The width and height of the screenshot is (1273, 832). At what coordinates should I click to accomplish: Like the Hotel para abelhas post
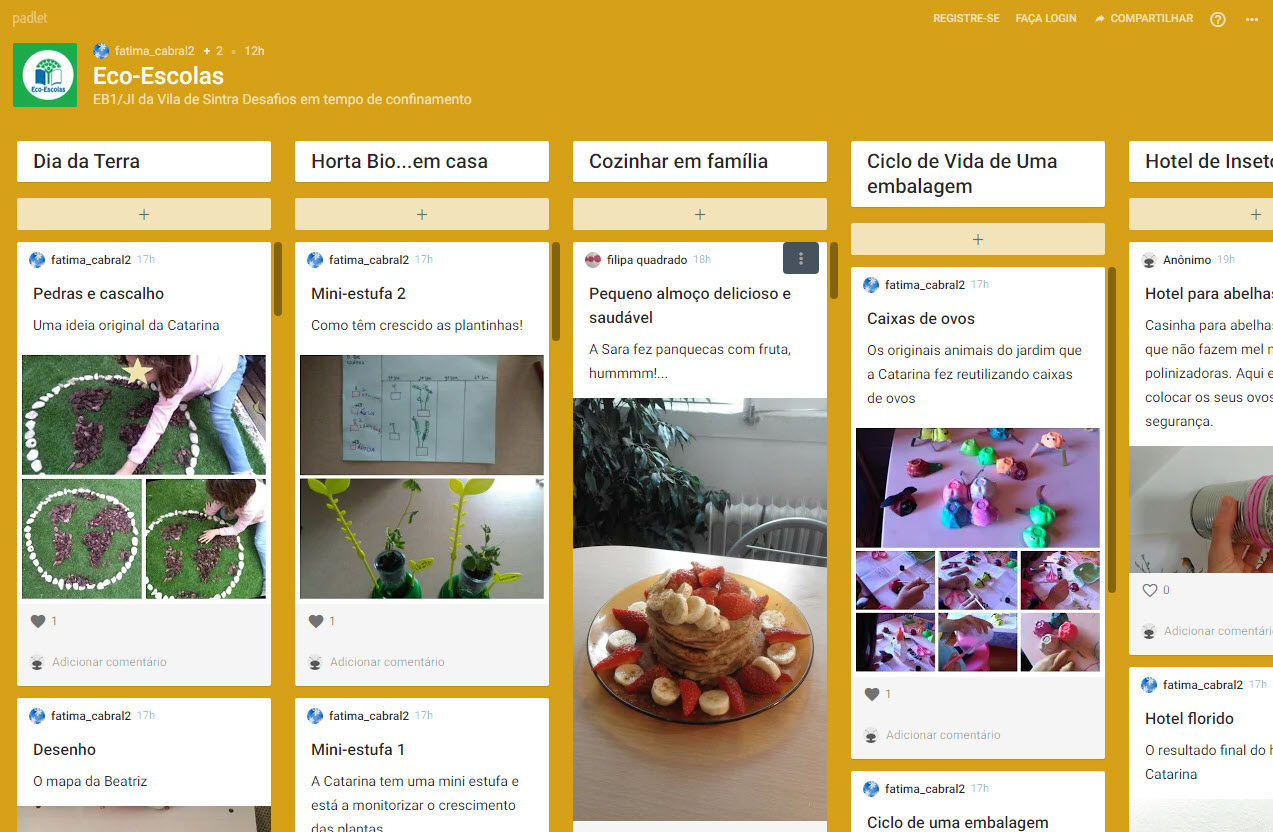(1150, 590)
